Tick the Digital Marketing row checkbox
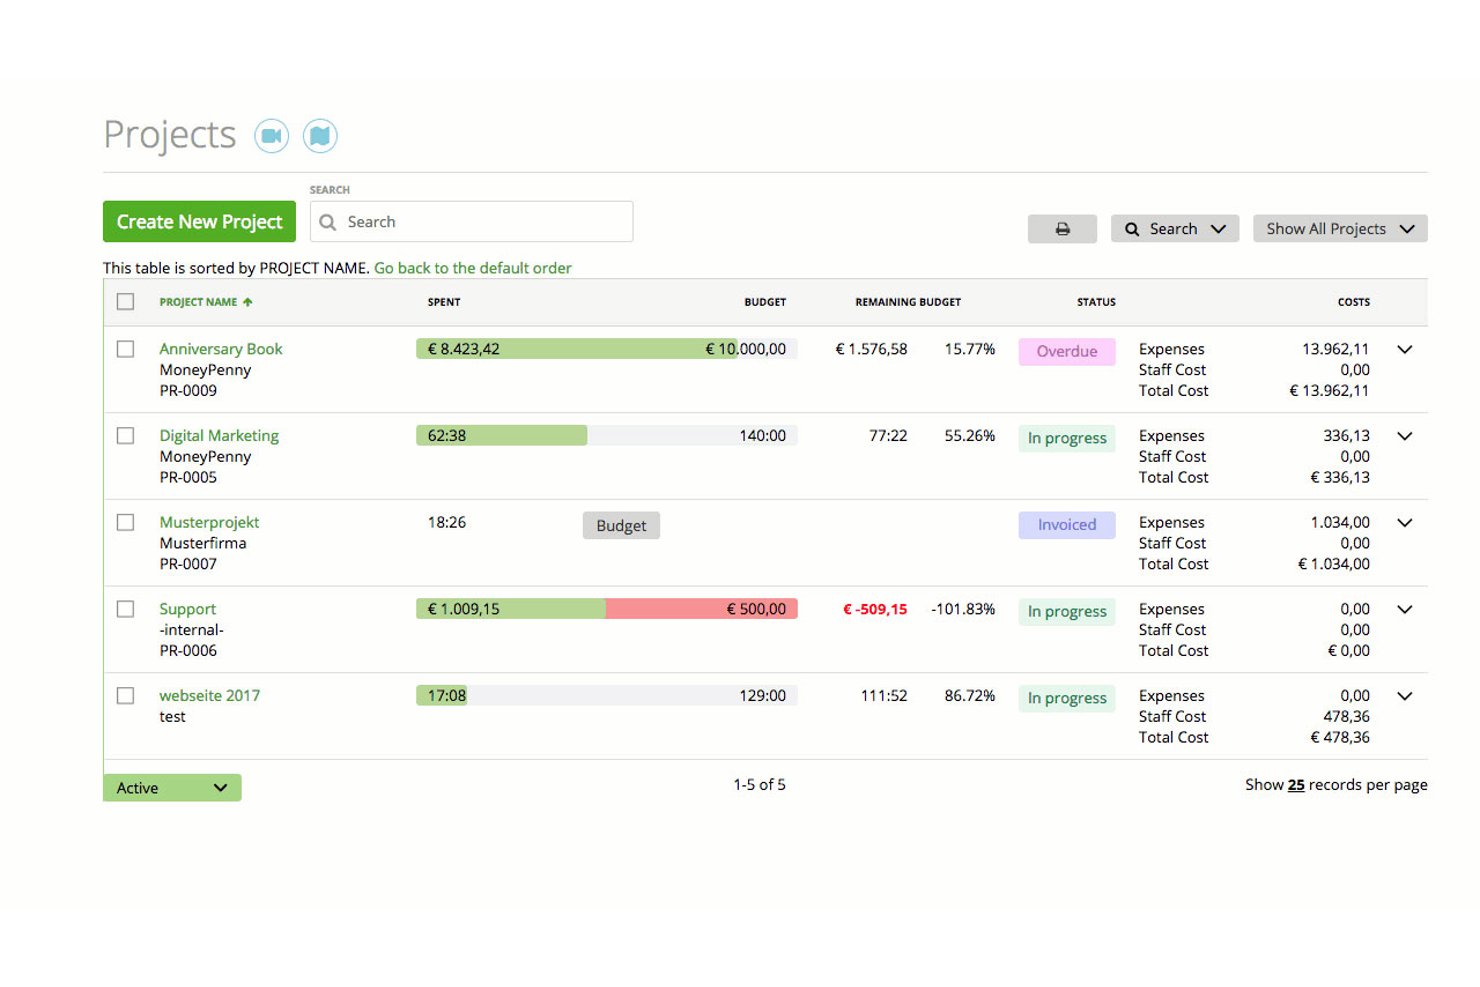Viewport: 1480px width, 987px height. click(125, 436)
